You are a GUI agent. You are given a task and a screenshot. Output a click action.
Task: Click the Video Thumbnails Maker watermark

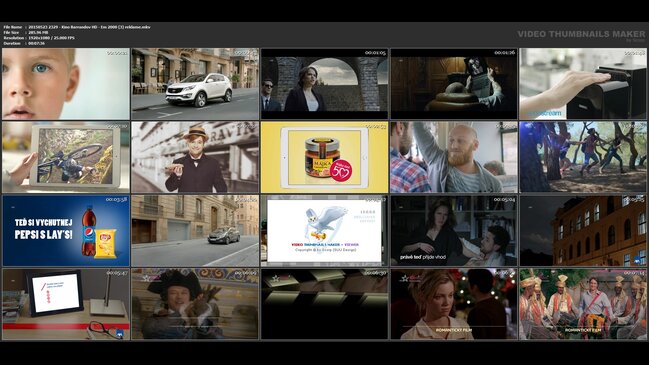581,35
